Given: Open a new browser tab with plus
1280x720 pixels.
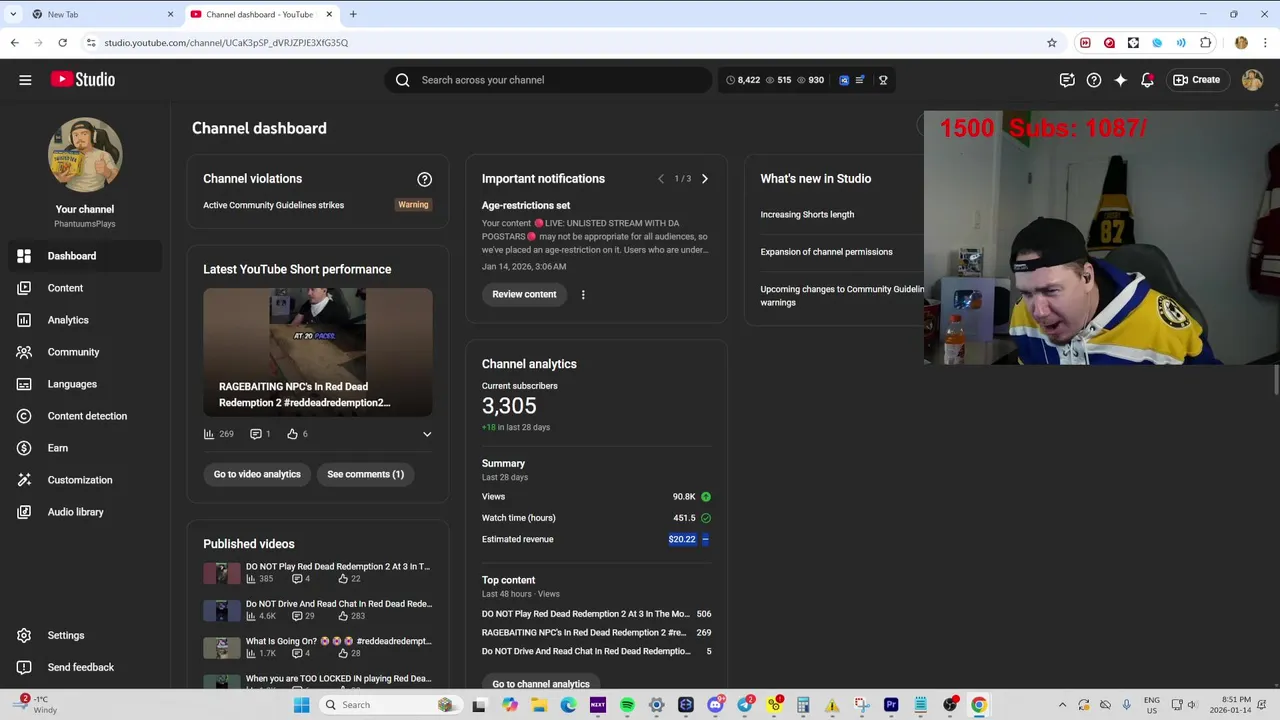Looking at the screenshot, I should point(353,14).
